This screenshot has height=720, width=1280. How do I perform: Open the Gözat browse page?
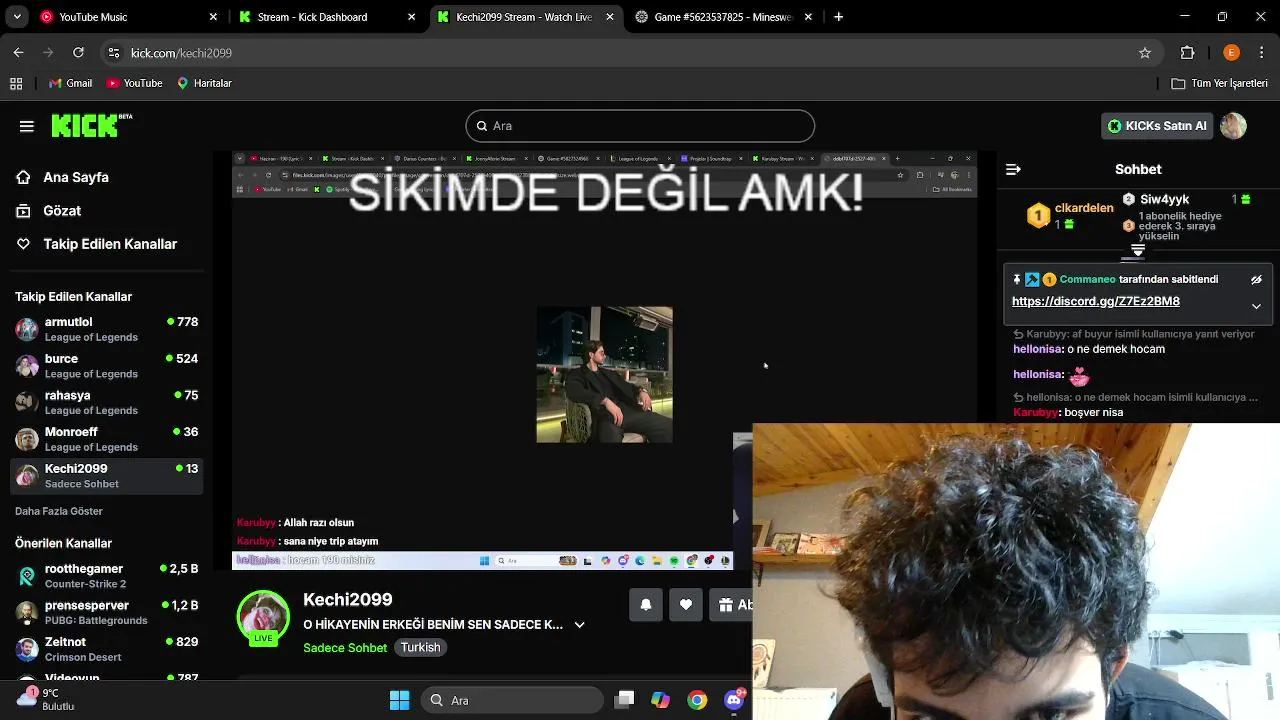[x=62, y=211]
